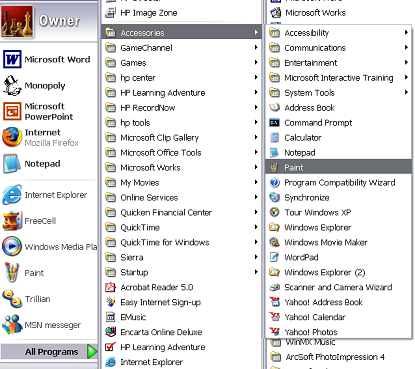This screenshot has width=415, height=369.
Task: Open Yahoo! Photos icon
Action: tap(274, 332)
